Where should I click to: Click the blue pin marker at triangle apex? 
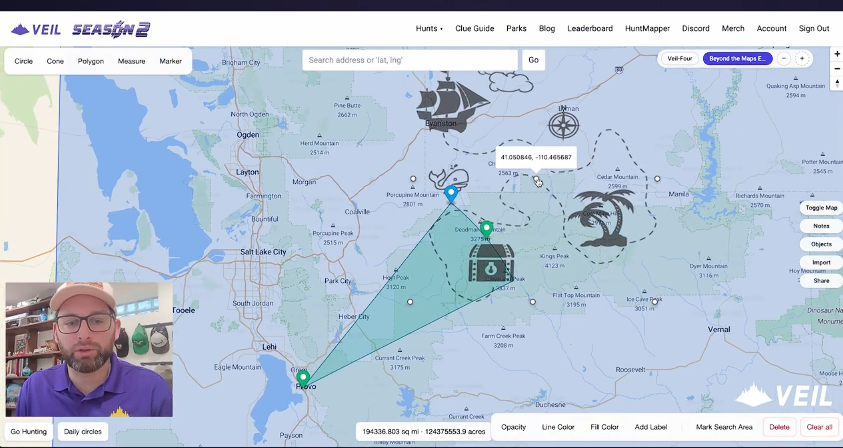click(451, 193)
